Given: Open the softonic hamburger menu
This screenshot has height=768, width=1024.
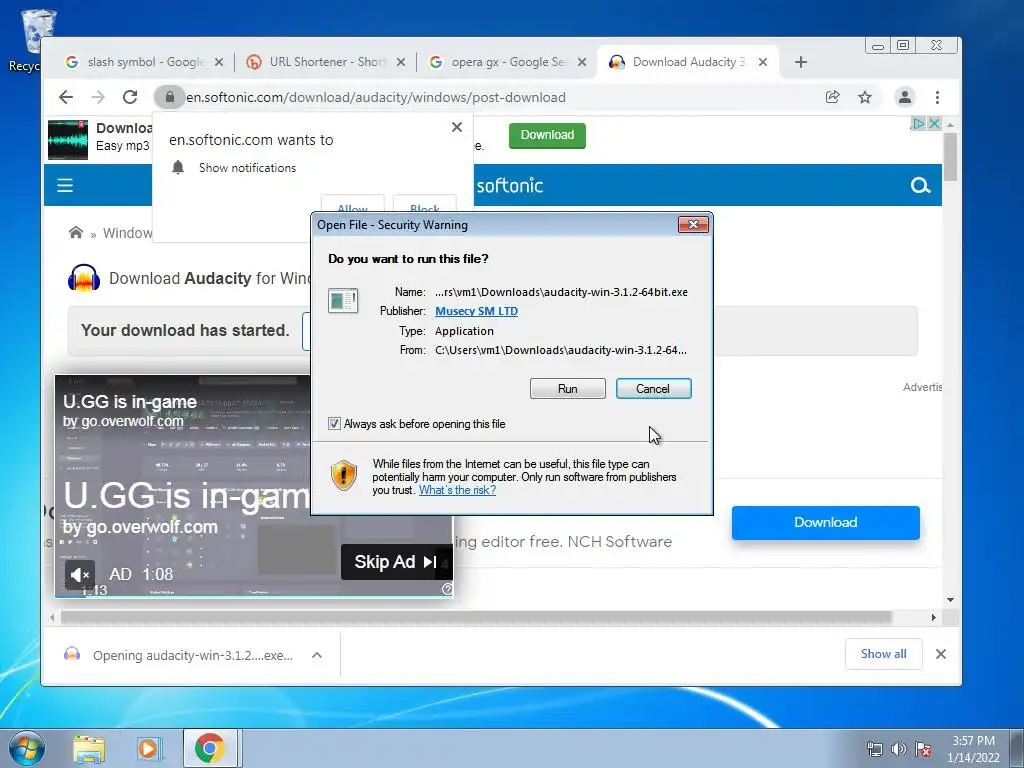Looking at the screenshot, I should 65,185.
